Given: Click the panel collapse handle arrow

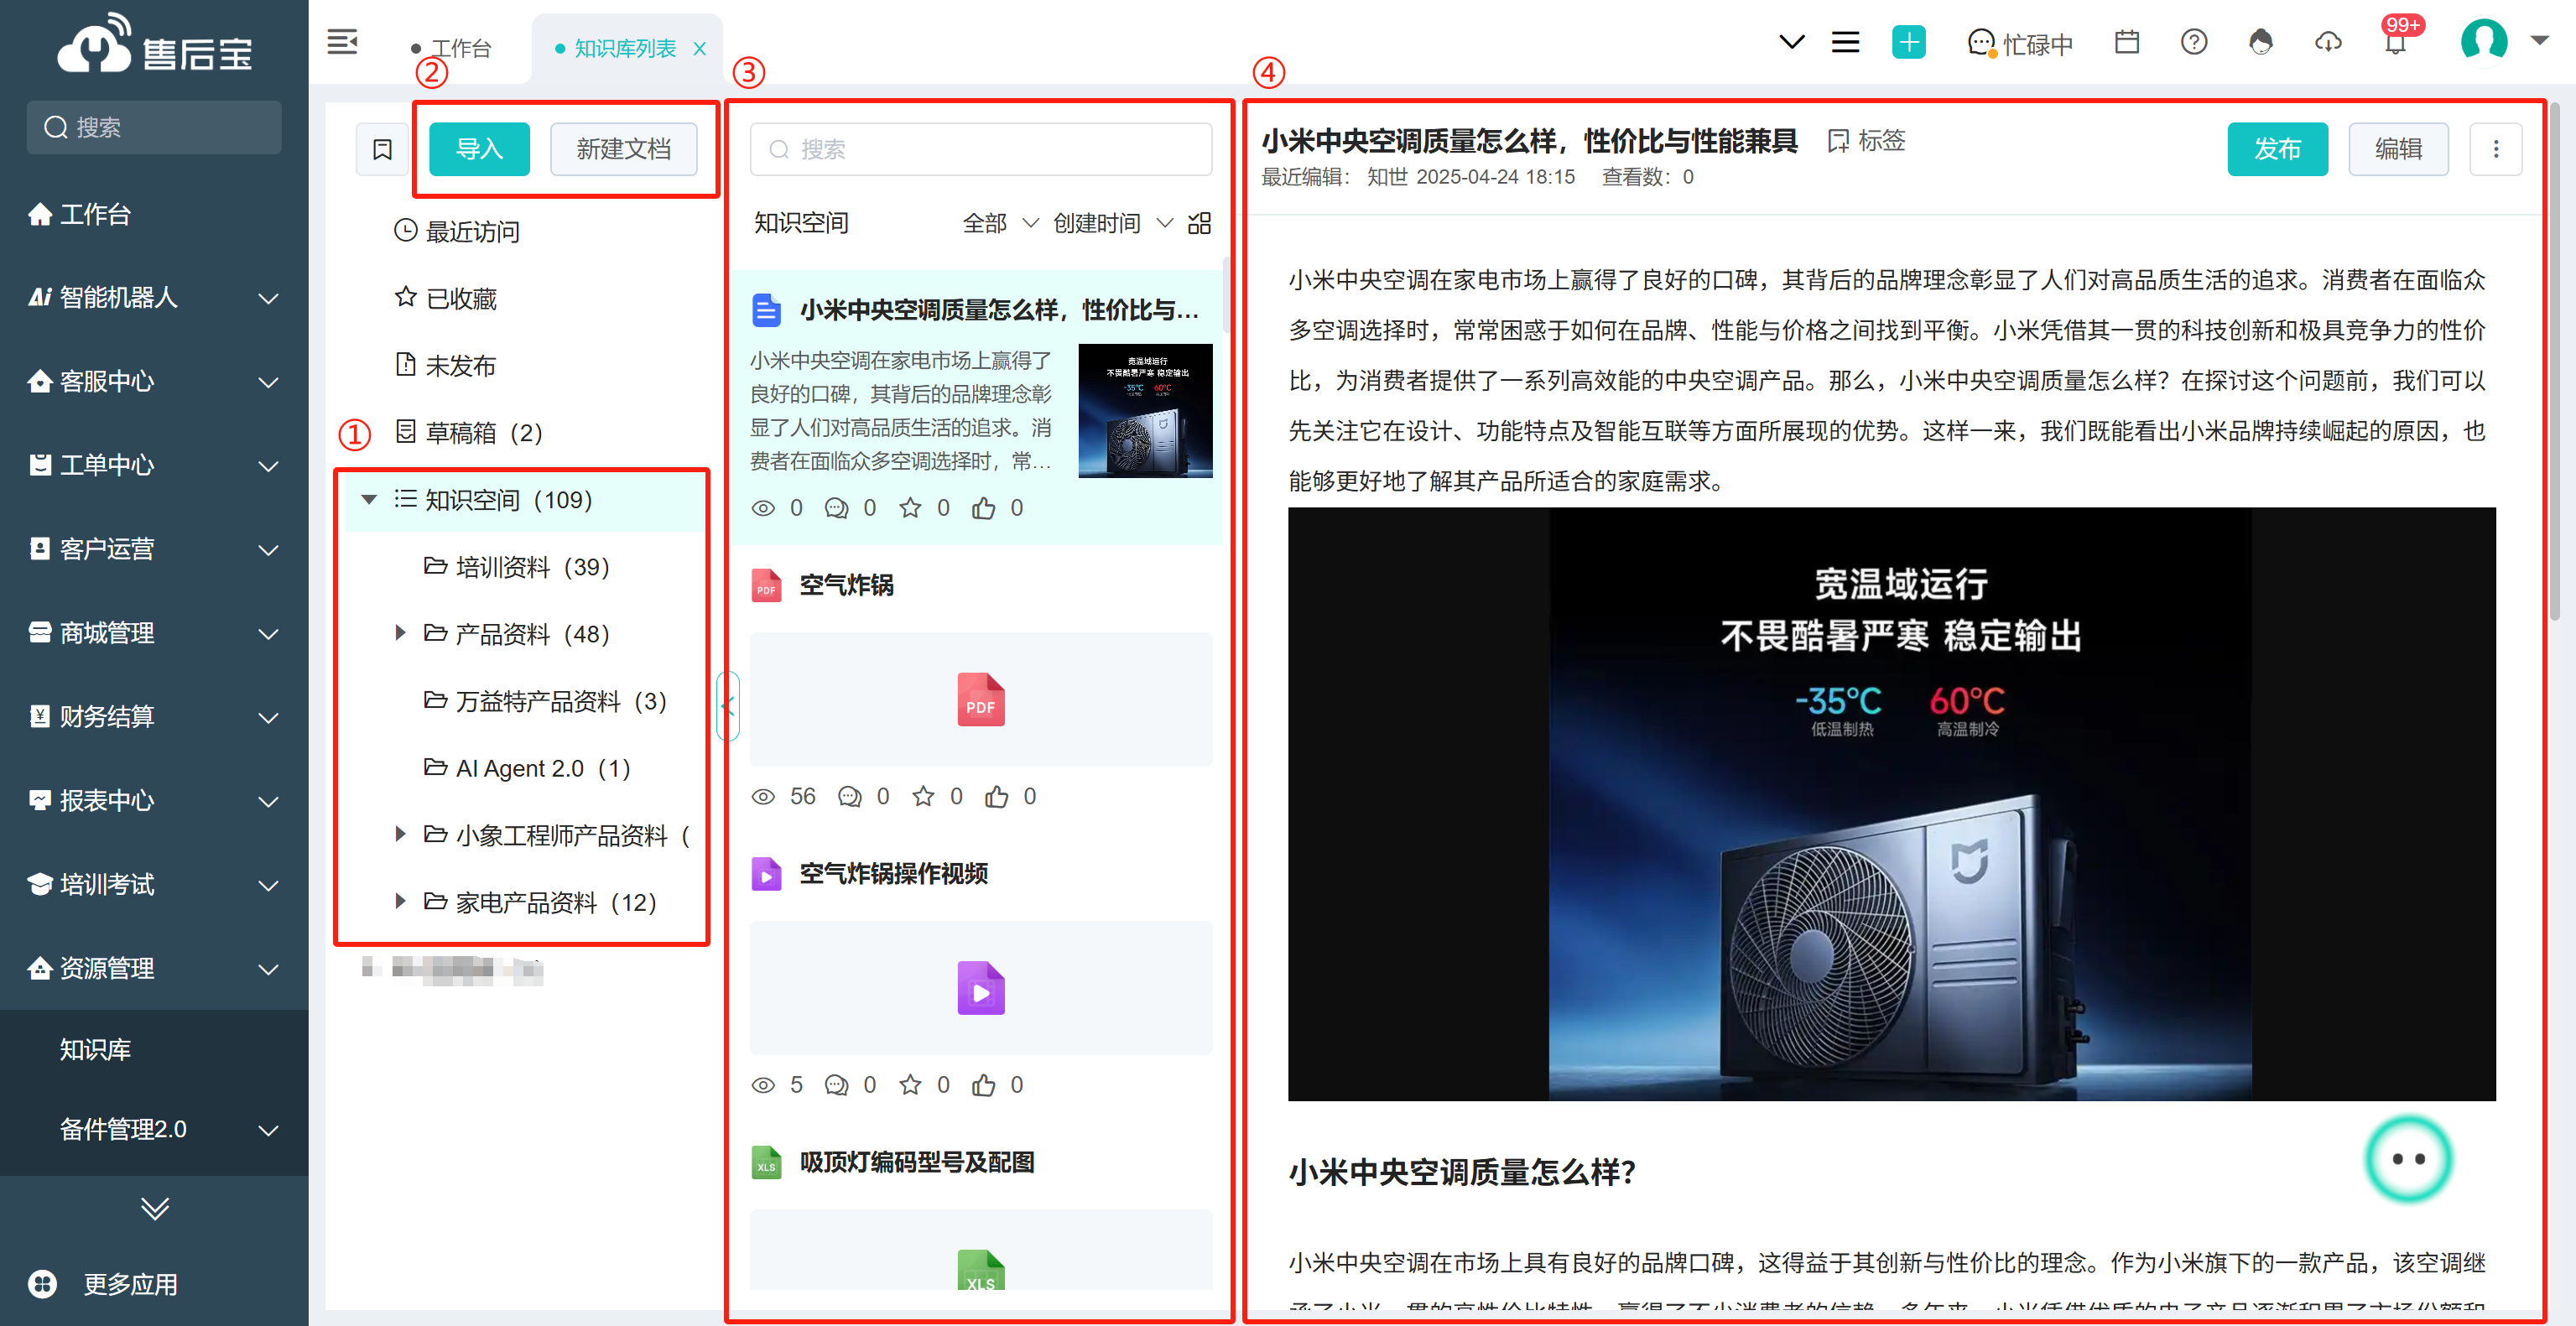Looking at the screenshot, I should click(728, 706).
